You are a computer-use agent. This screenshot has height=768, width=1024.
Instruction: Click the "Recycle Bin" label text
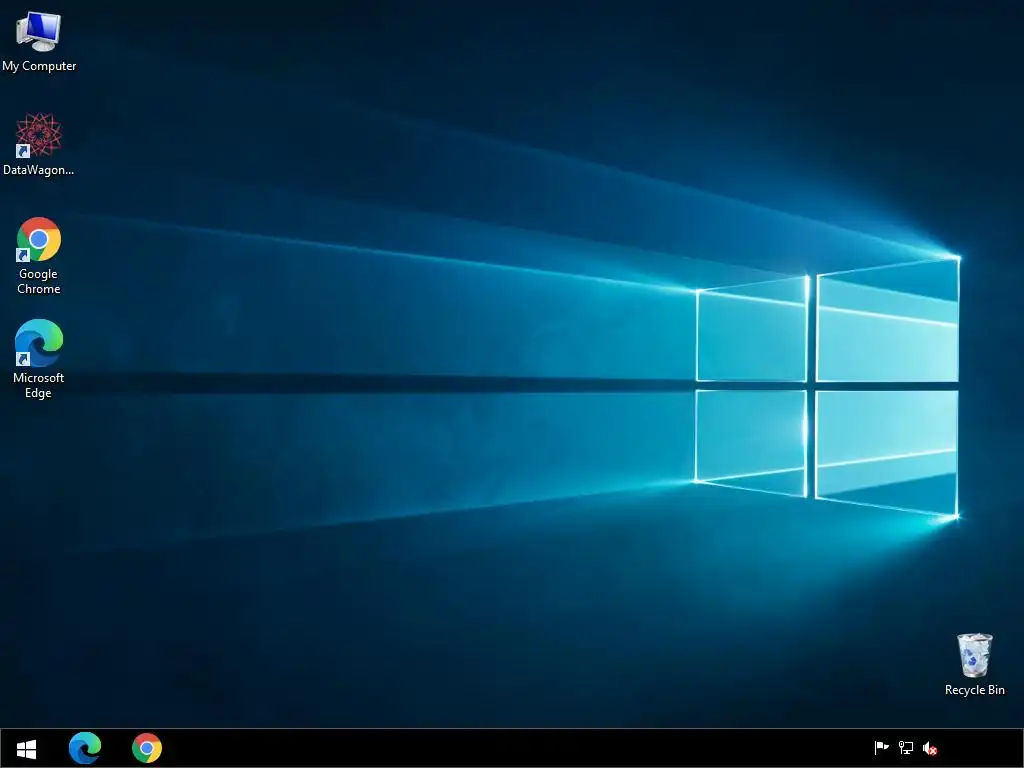(974, 690)
